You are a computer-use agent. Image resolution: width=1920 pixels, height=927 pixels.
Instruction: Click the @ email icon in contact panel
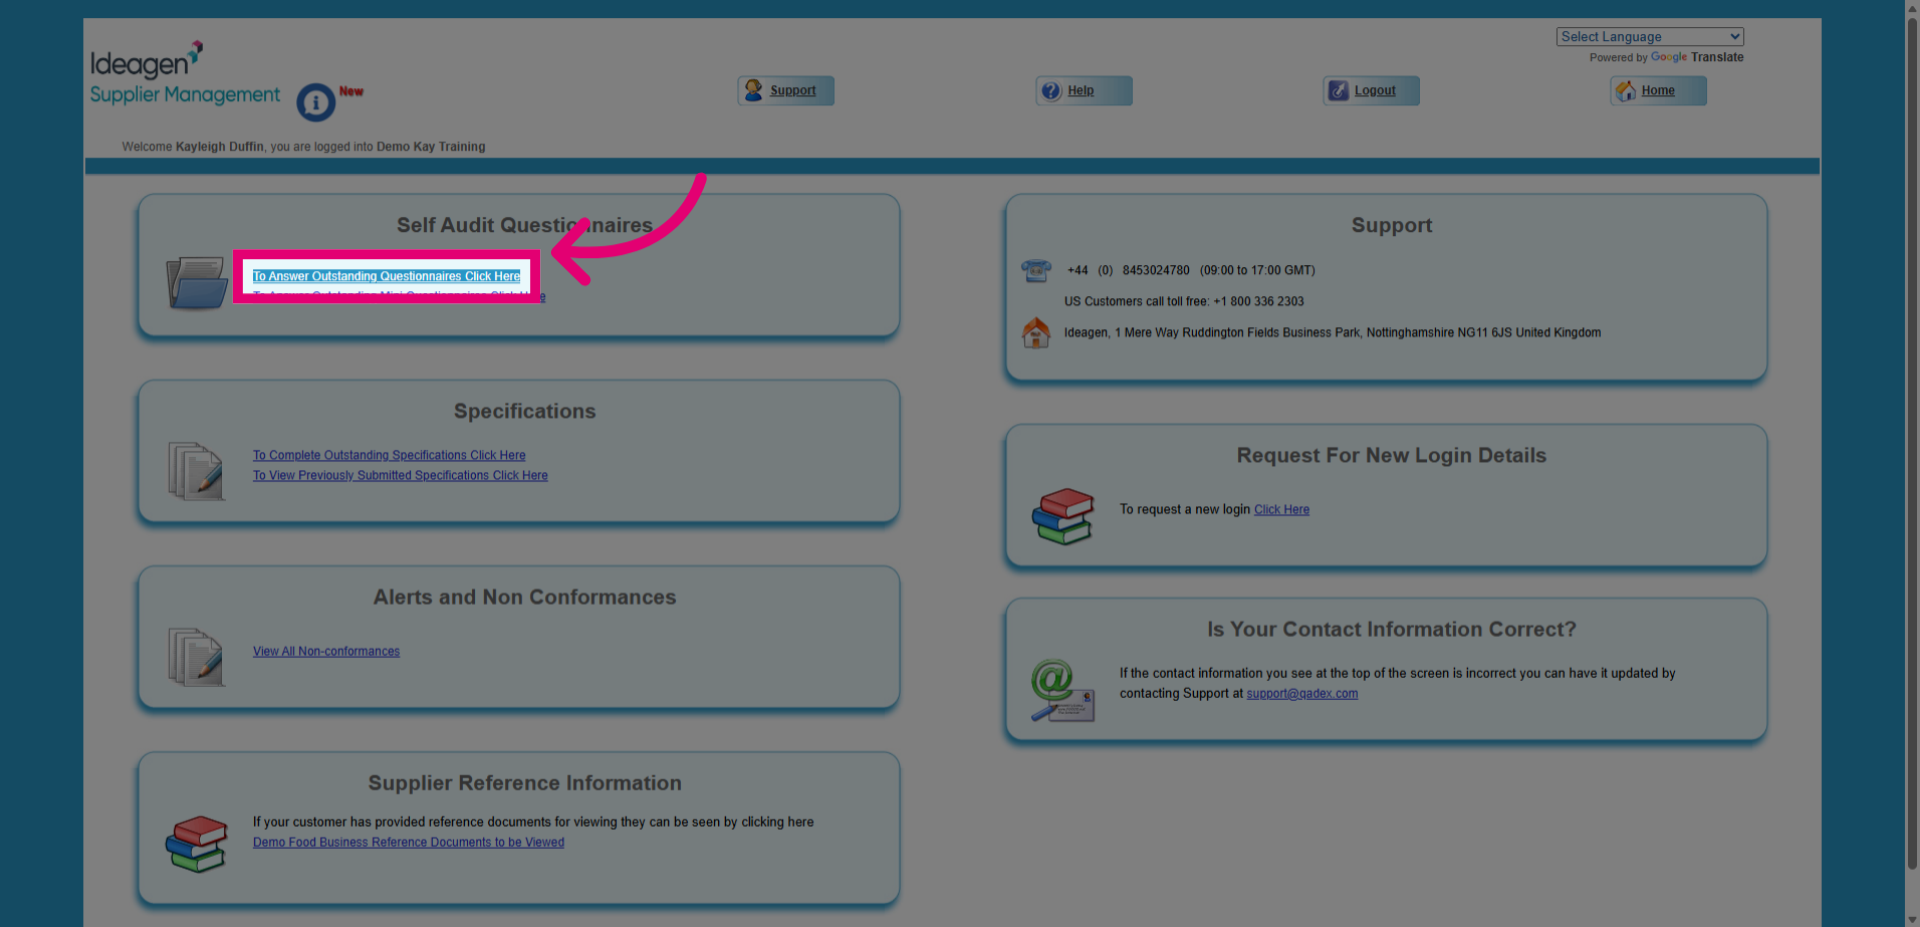(1062, 690)
